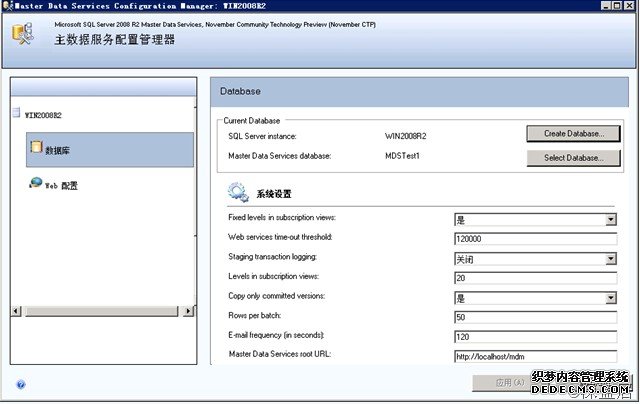Screen dimensions: 640x404
Task: Expand Staging transaction logging dropdown
Action: pyautogui.click(x=610, y=259)
